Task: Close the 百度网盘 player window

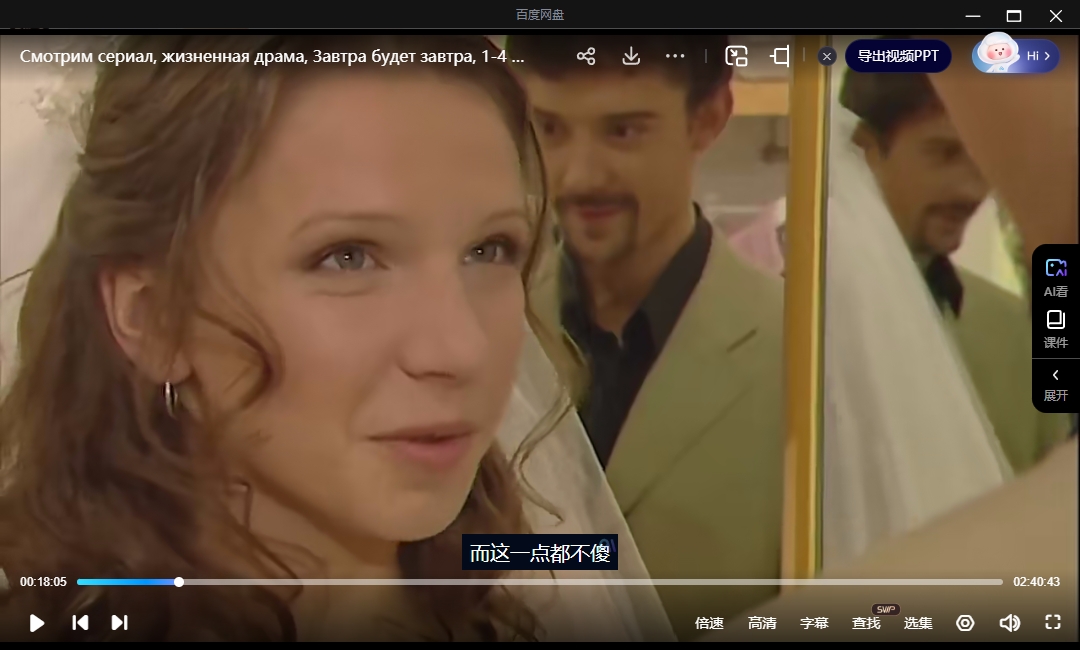Action: 1056,16
